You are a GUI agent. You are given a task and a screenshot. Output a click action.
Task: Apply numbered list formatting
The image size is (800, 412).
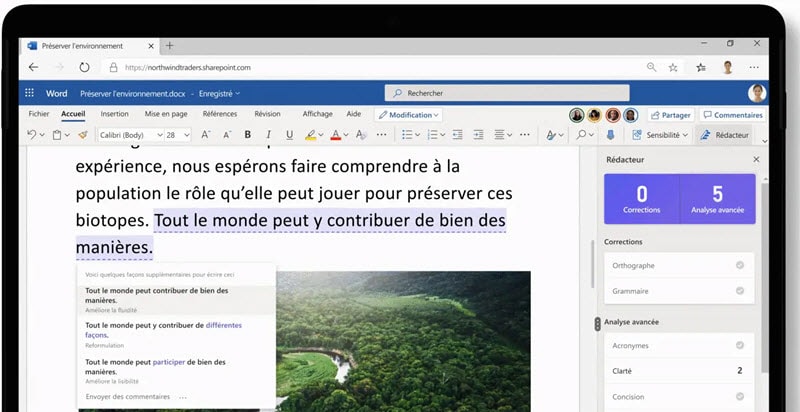click(x=432, y=135)
